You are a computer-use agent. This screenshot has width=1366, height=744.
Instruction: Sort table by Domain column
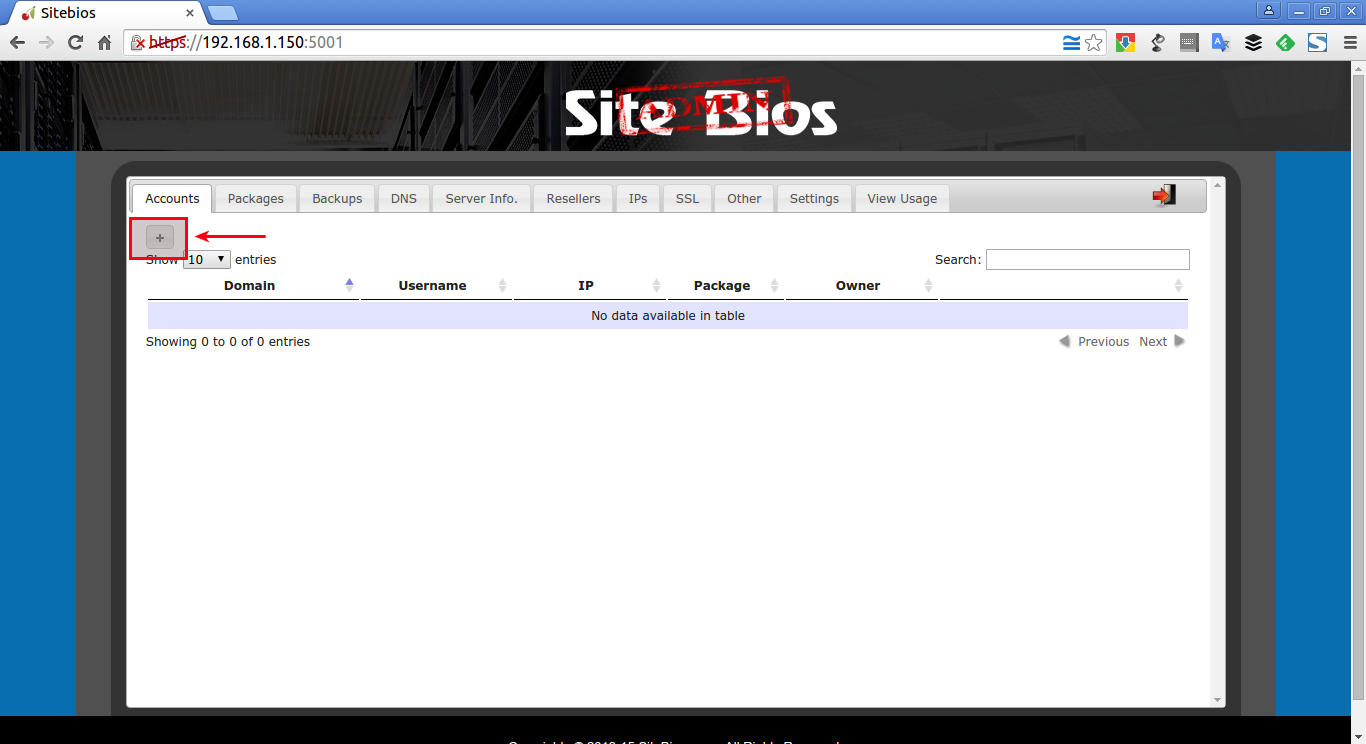click(x=253, y=285)
